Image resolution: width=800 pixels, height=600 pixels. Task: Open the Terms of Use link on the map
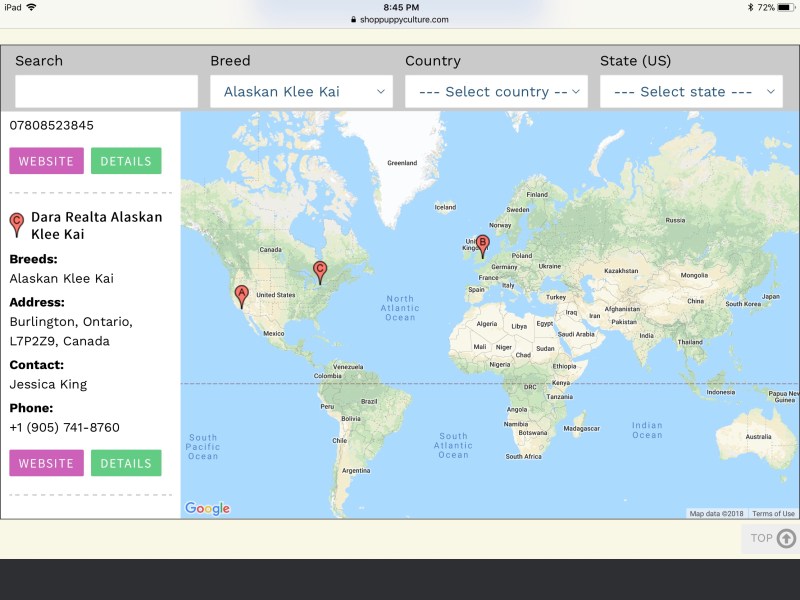coord(773,513)
